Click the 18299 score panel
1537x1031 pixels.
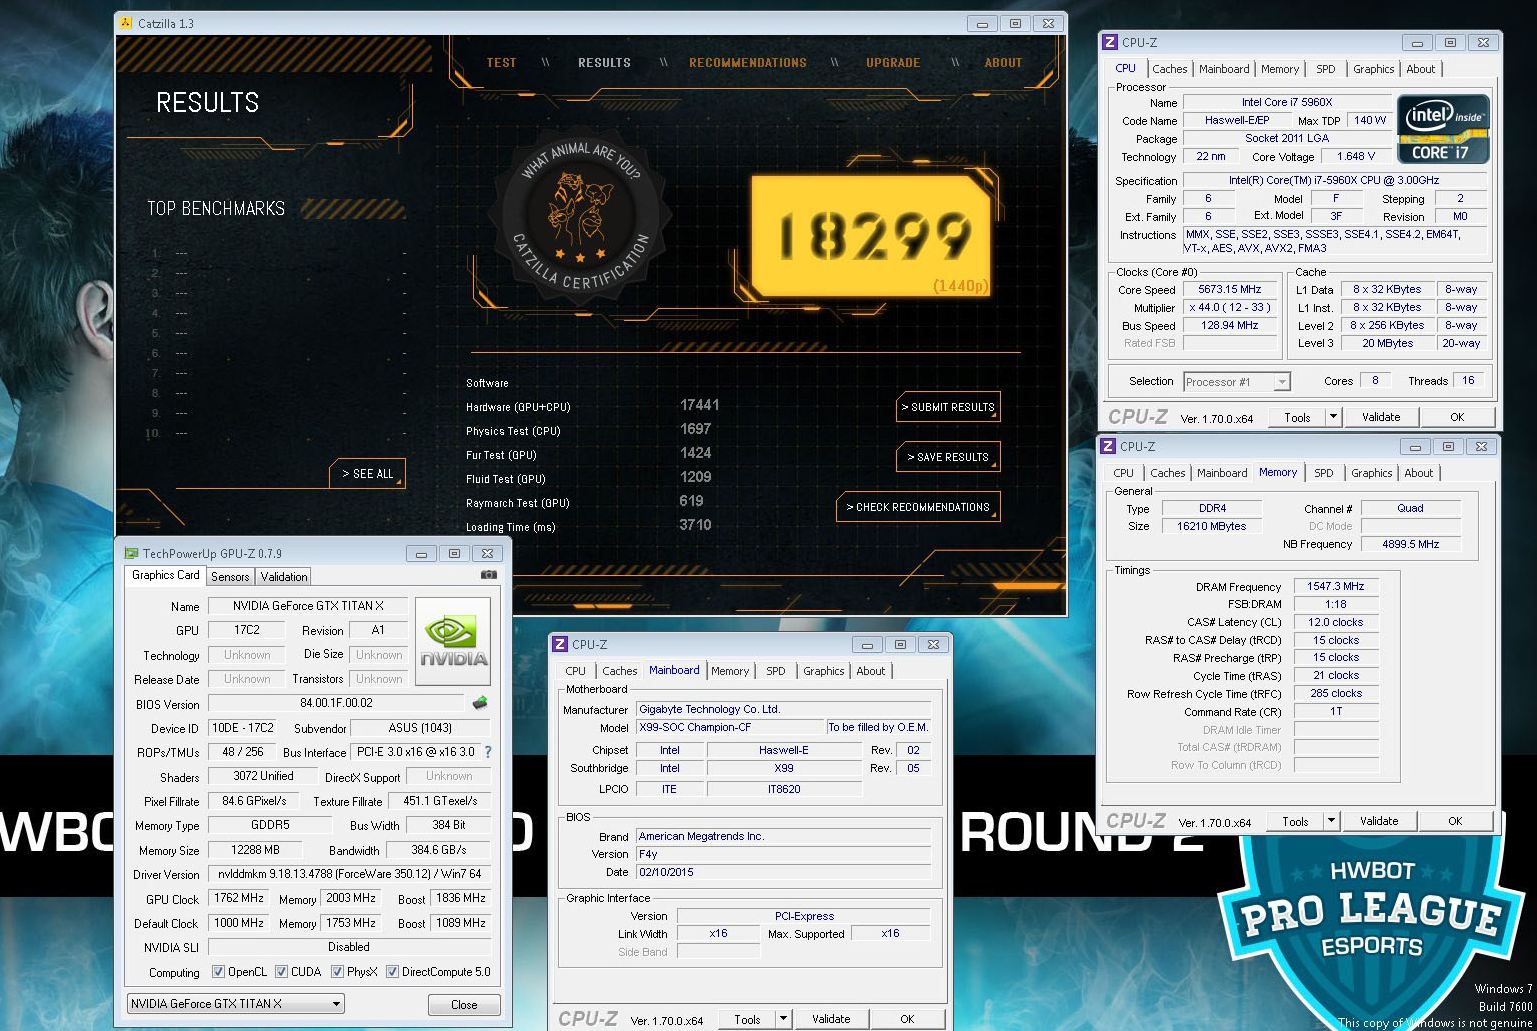point(870,237)
